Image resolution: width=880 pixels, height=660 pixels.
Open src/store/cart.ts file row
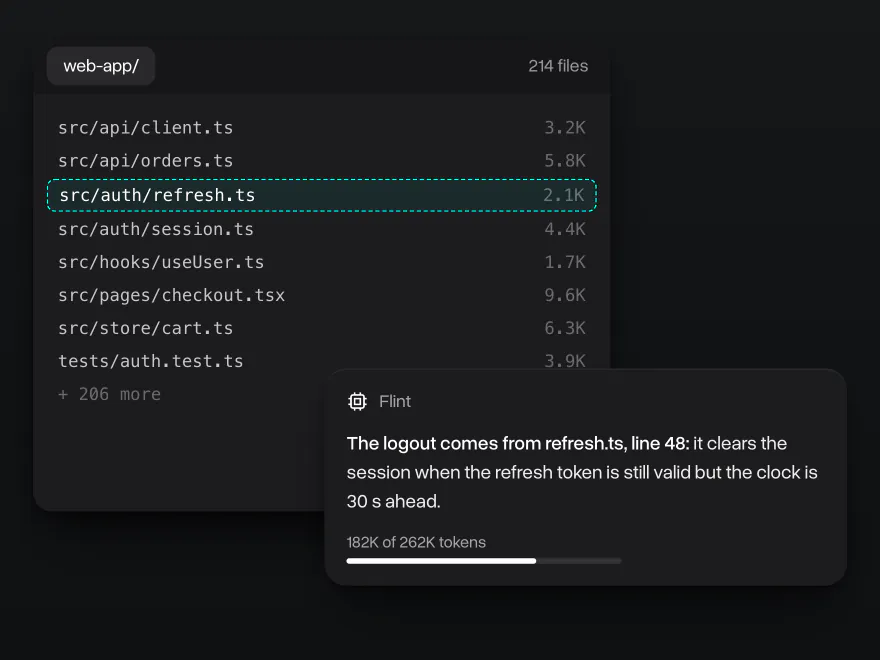(322, 328)
